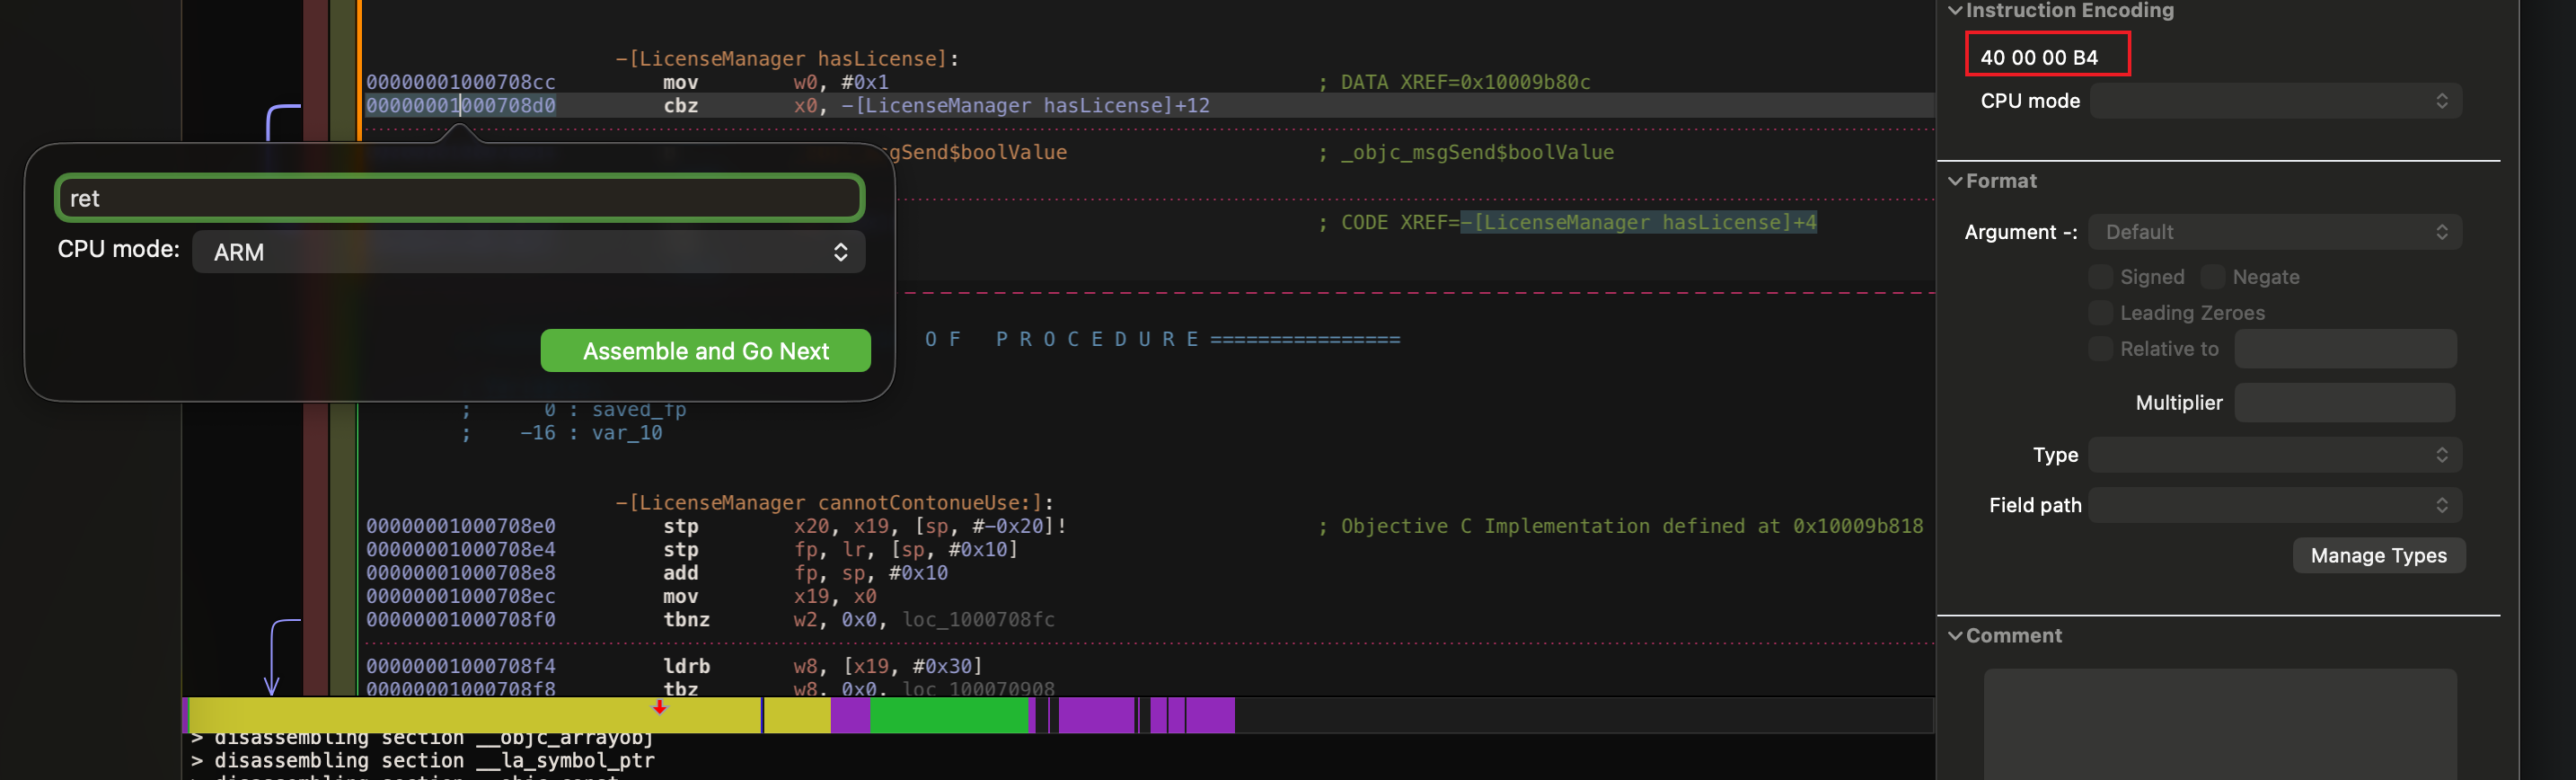Enable the Leading Zeroes checkbox
Viewport: 2576px width, 780px height.
[x=2101, y=313]
